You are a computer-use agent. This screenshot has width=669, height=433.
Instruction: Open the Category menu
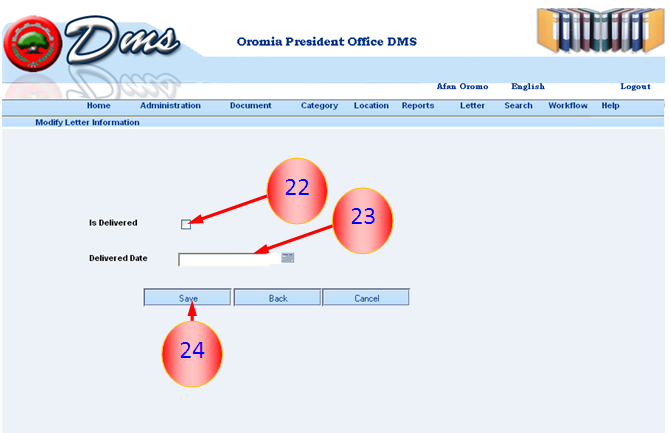click(319, 105)
